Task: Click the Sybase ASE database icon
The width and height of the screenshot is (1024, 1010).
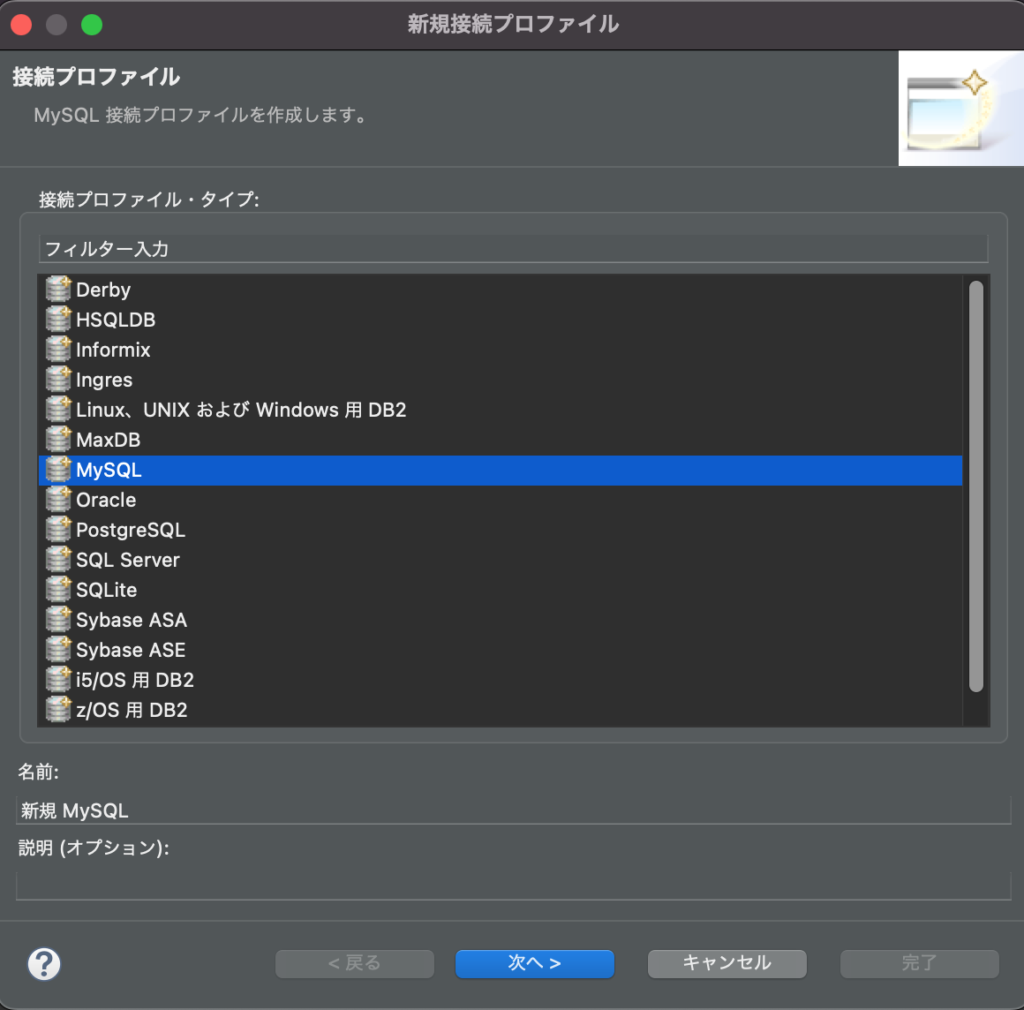Action: tap(58, 650)
